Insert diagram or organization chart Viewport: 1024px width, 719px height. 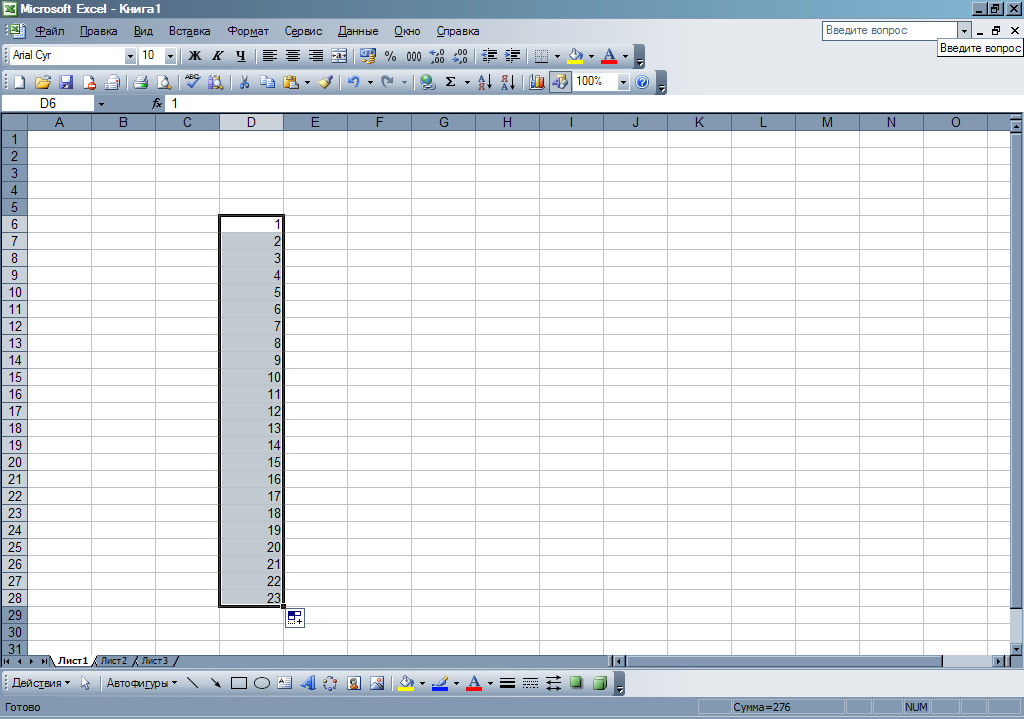330,683
